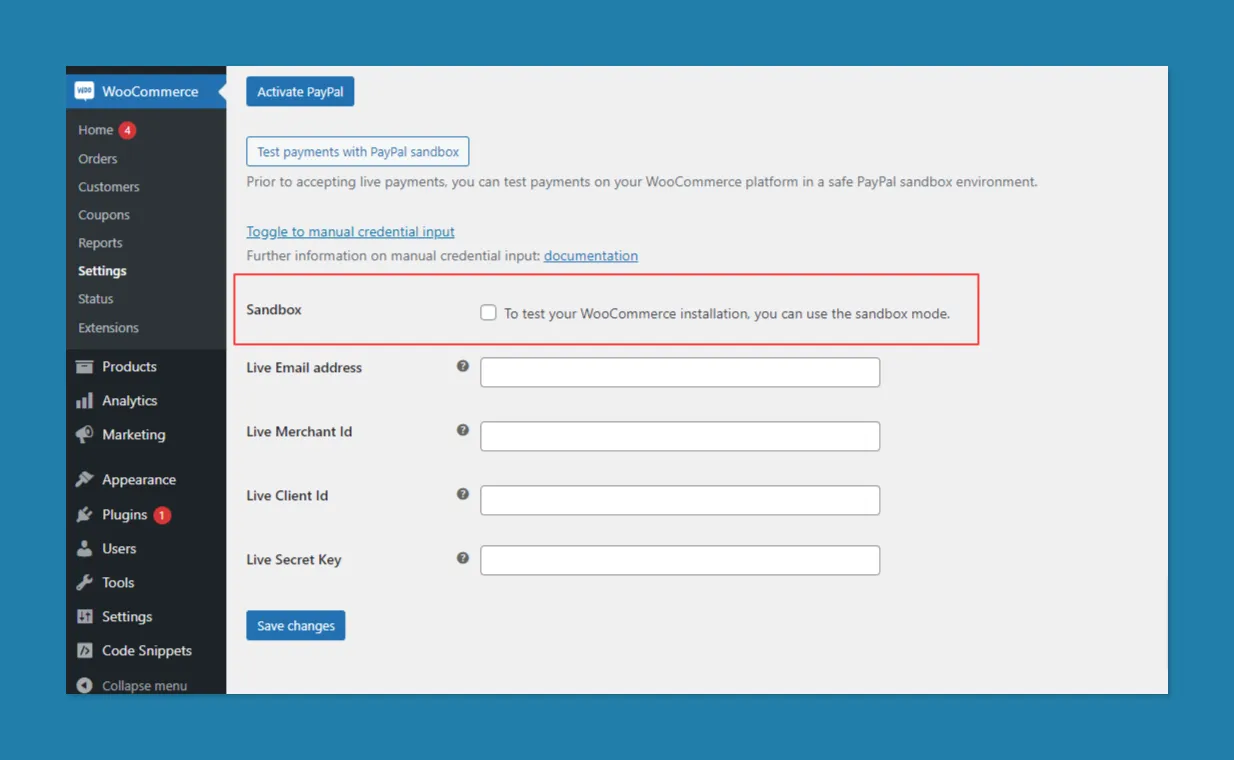
Task: Open Marketing via the megaphone icon
Action: [85, 435]
